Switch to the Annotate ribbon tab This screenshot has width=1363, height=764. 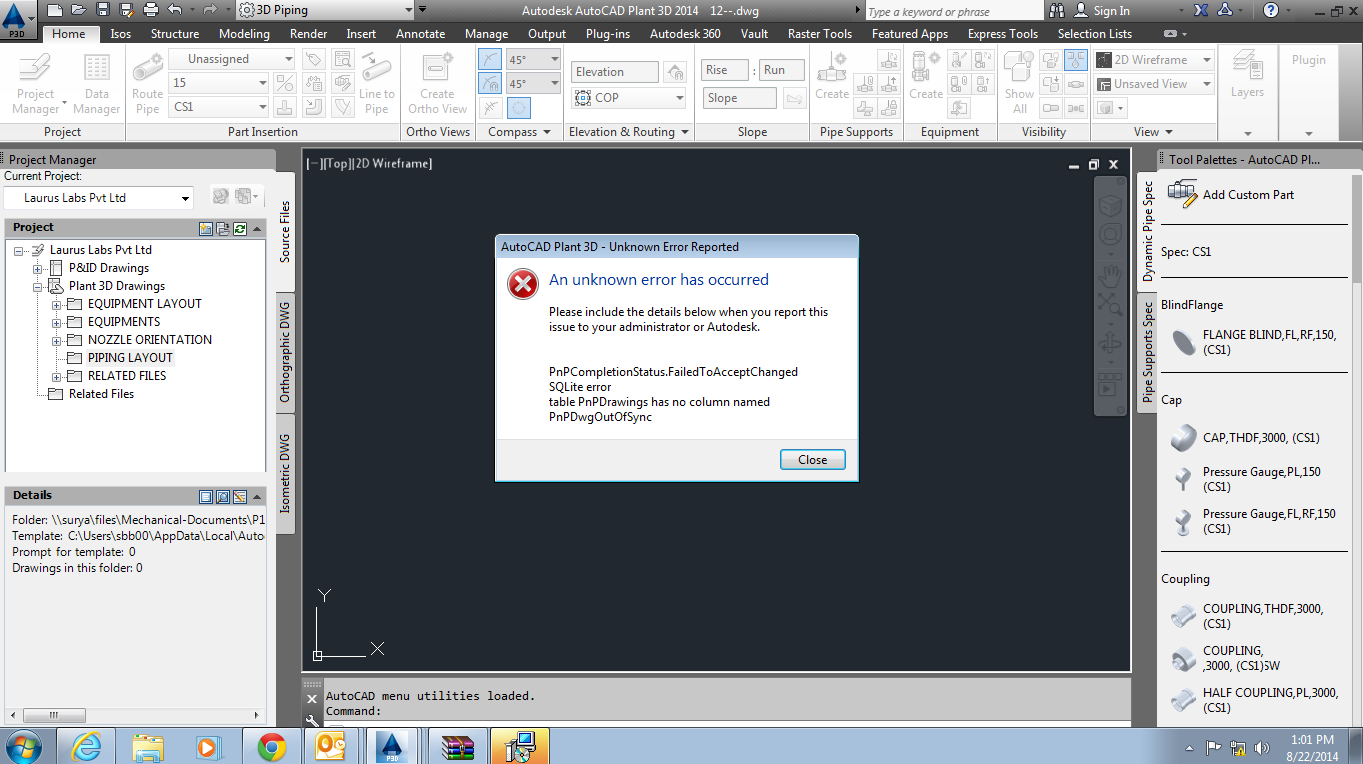pyautogui.click(x=420, y=33)
